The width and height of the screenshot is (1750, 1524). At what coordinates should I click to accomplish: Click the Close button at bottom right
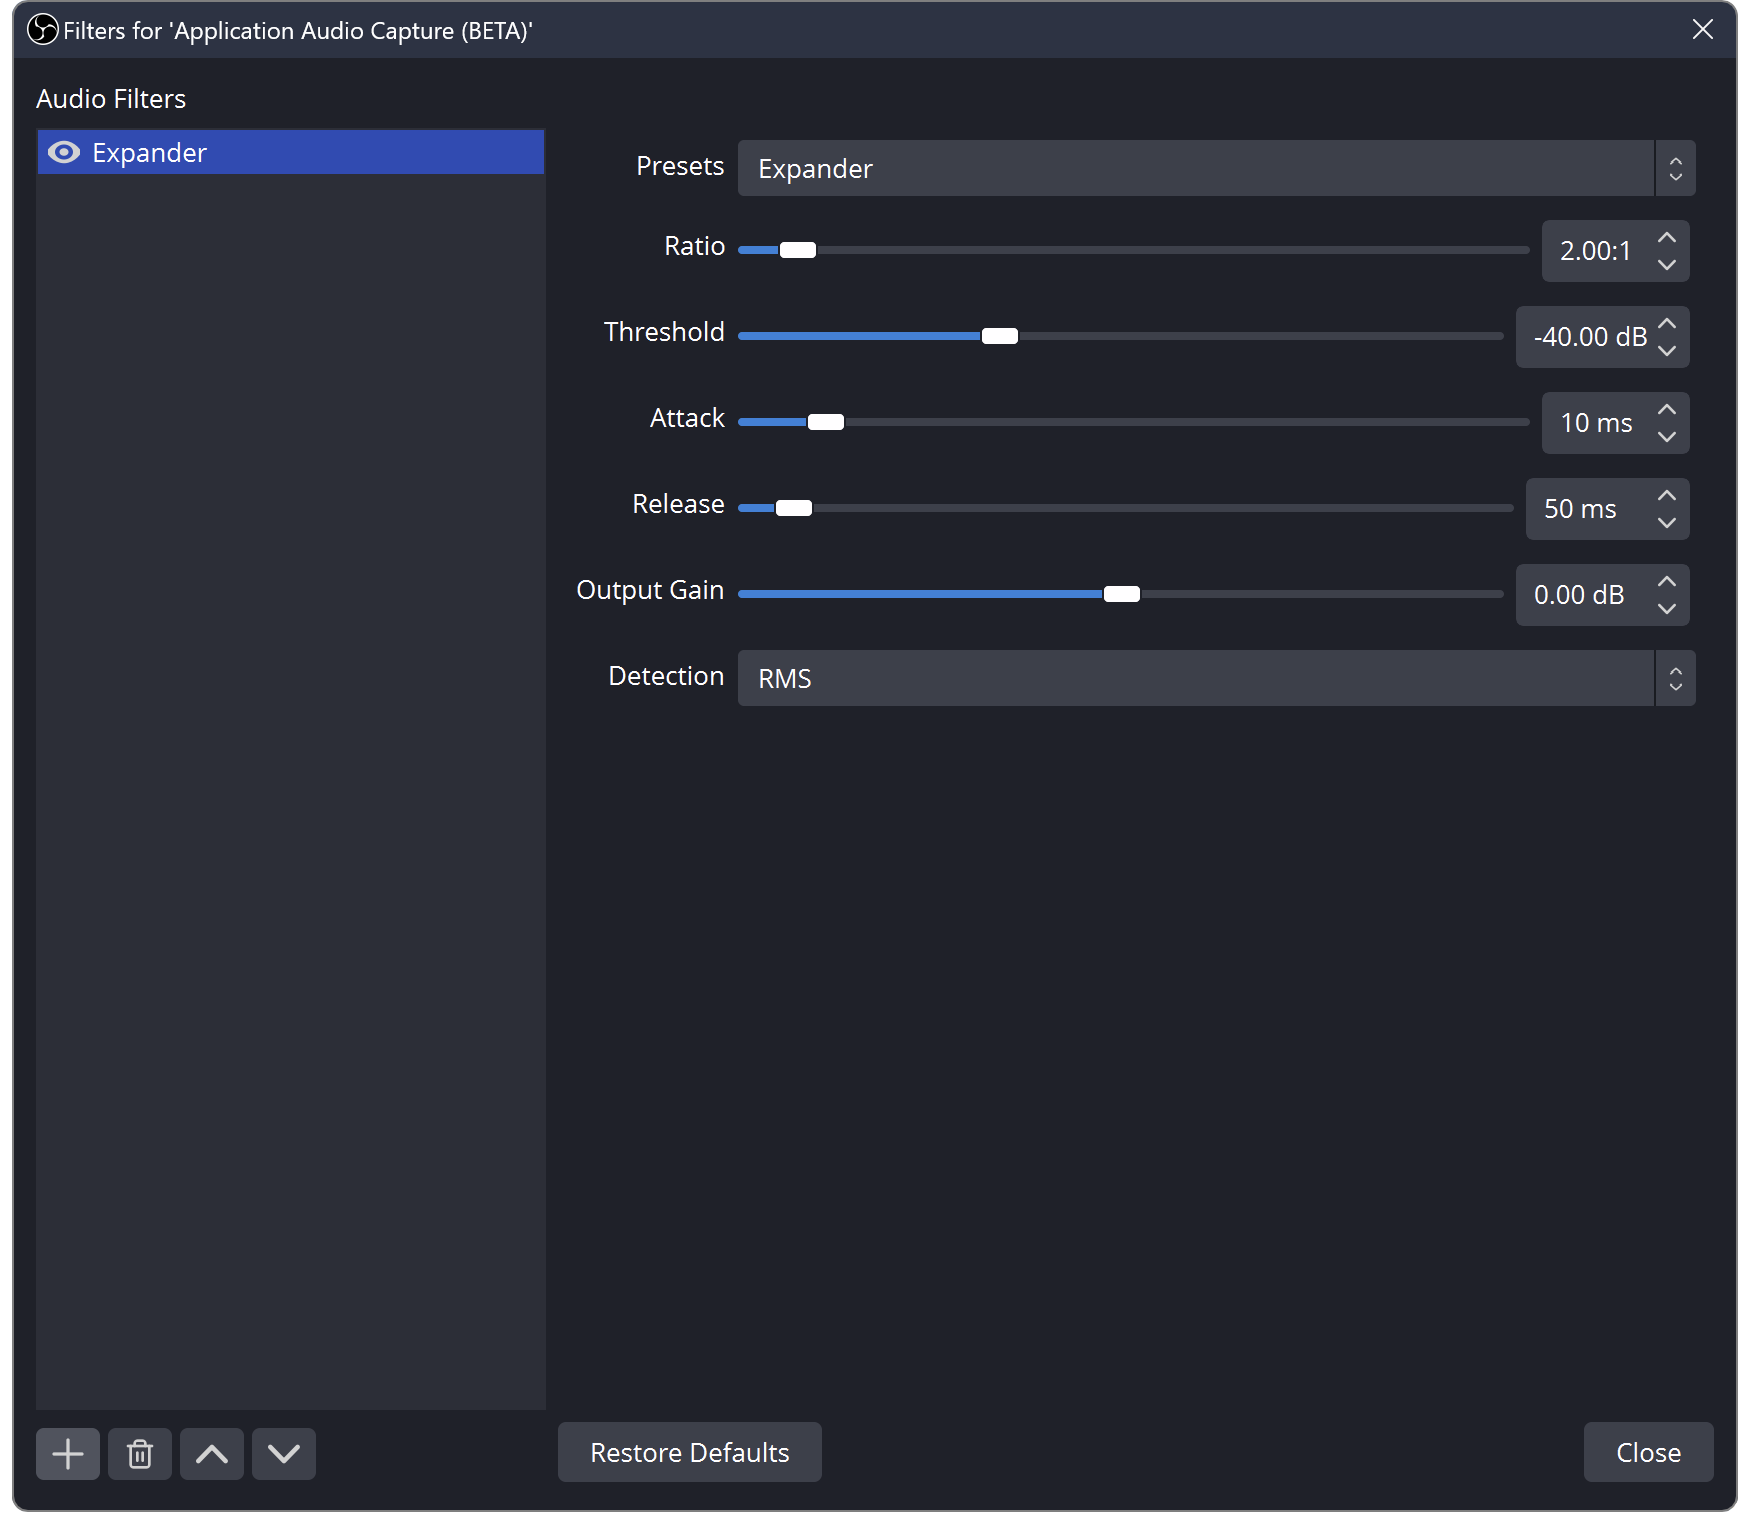point(1648,1452)
